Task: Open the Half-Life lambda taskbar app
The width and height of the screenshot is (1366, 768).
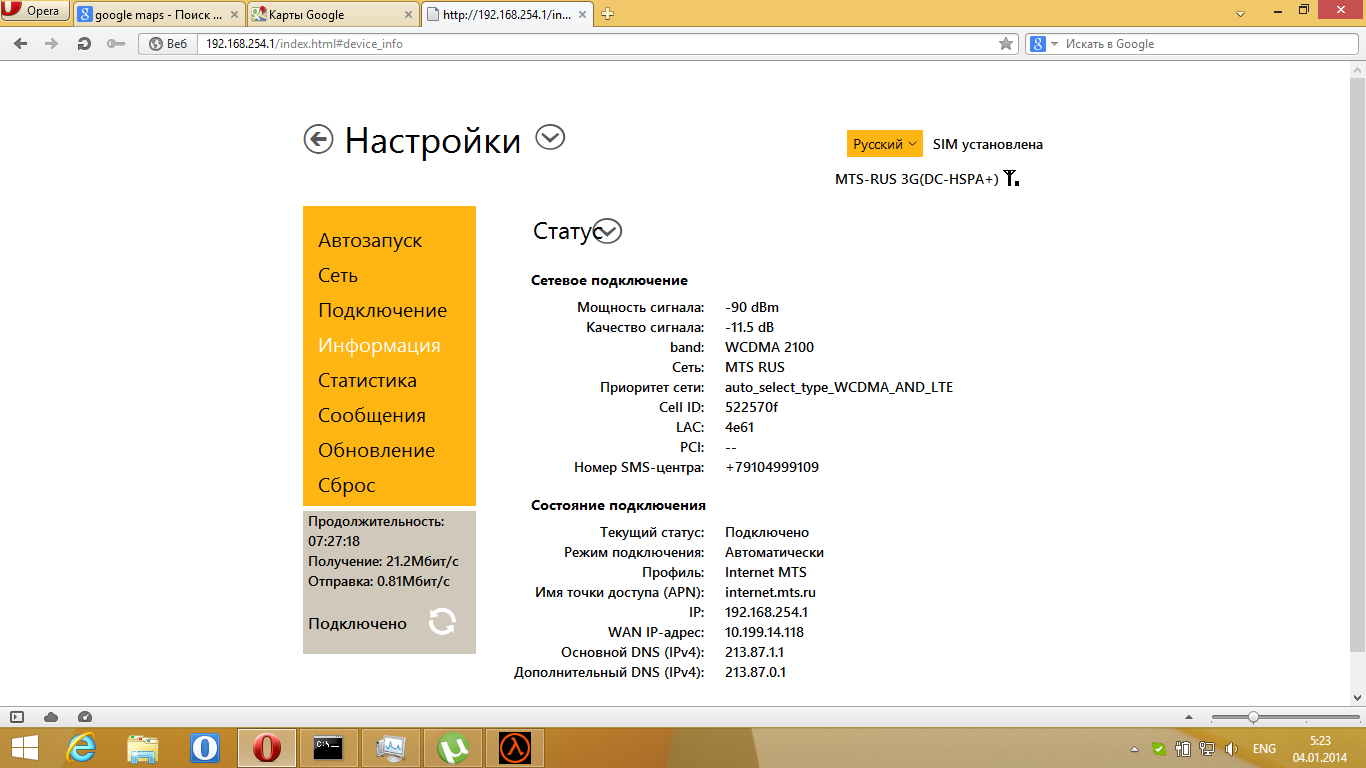Action: 515,748
